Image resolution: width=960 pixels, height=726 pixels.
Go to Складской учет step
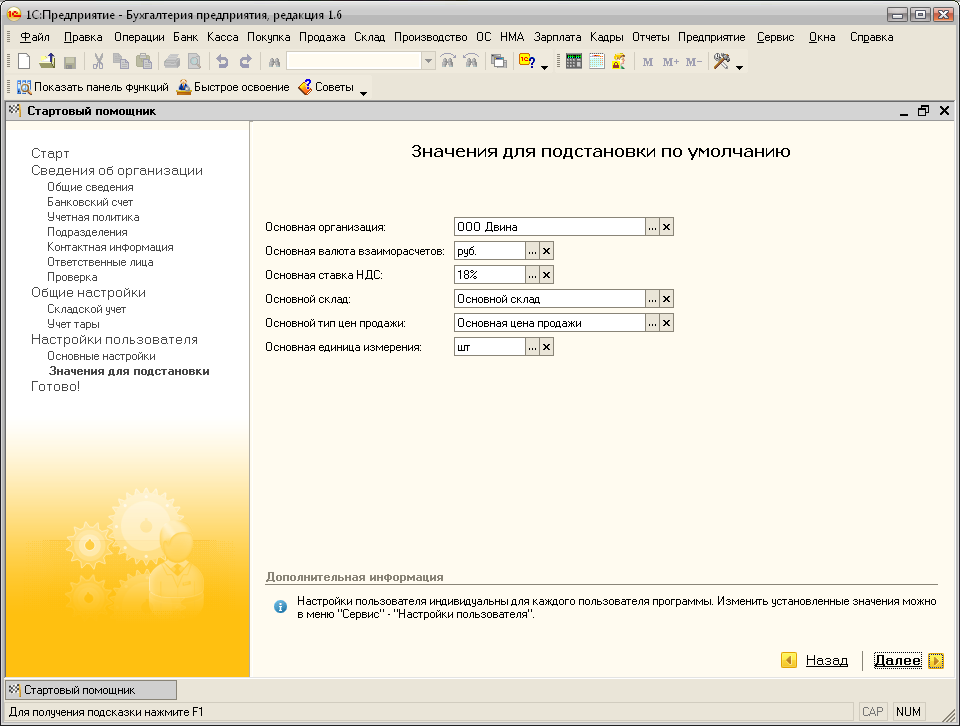[86, 309]
